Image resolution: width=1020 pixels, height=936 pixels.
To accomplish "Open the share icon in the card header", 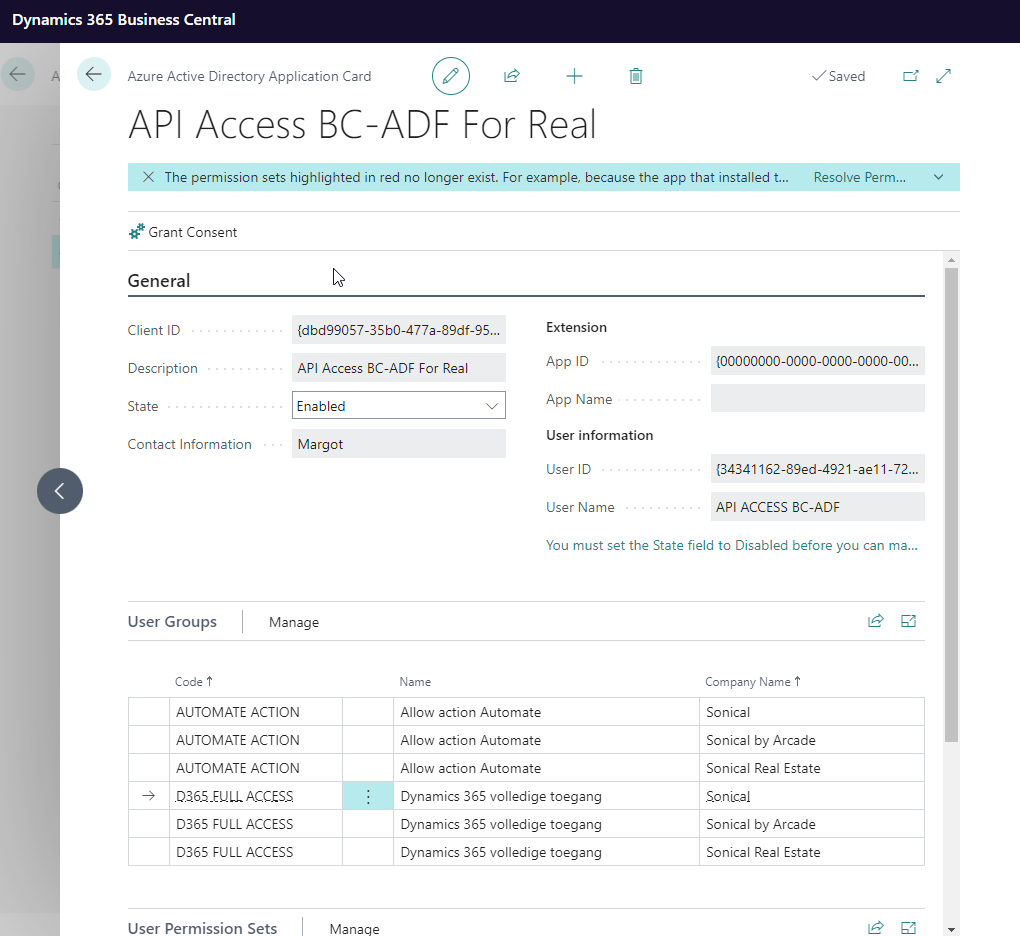I will tap(512, 76).
